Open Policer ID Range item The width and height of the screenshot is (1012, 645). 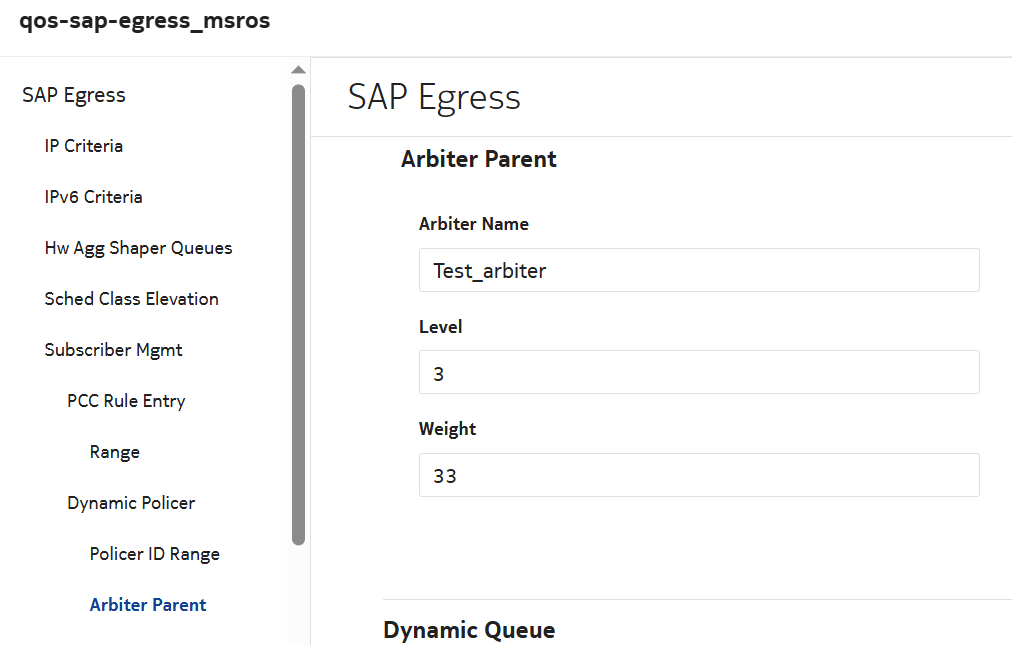pos(154,554)
